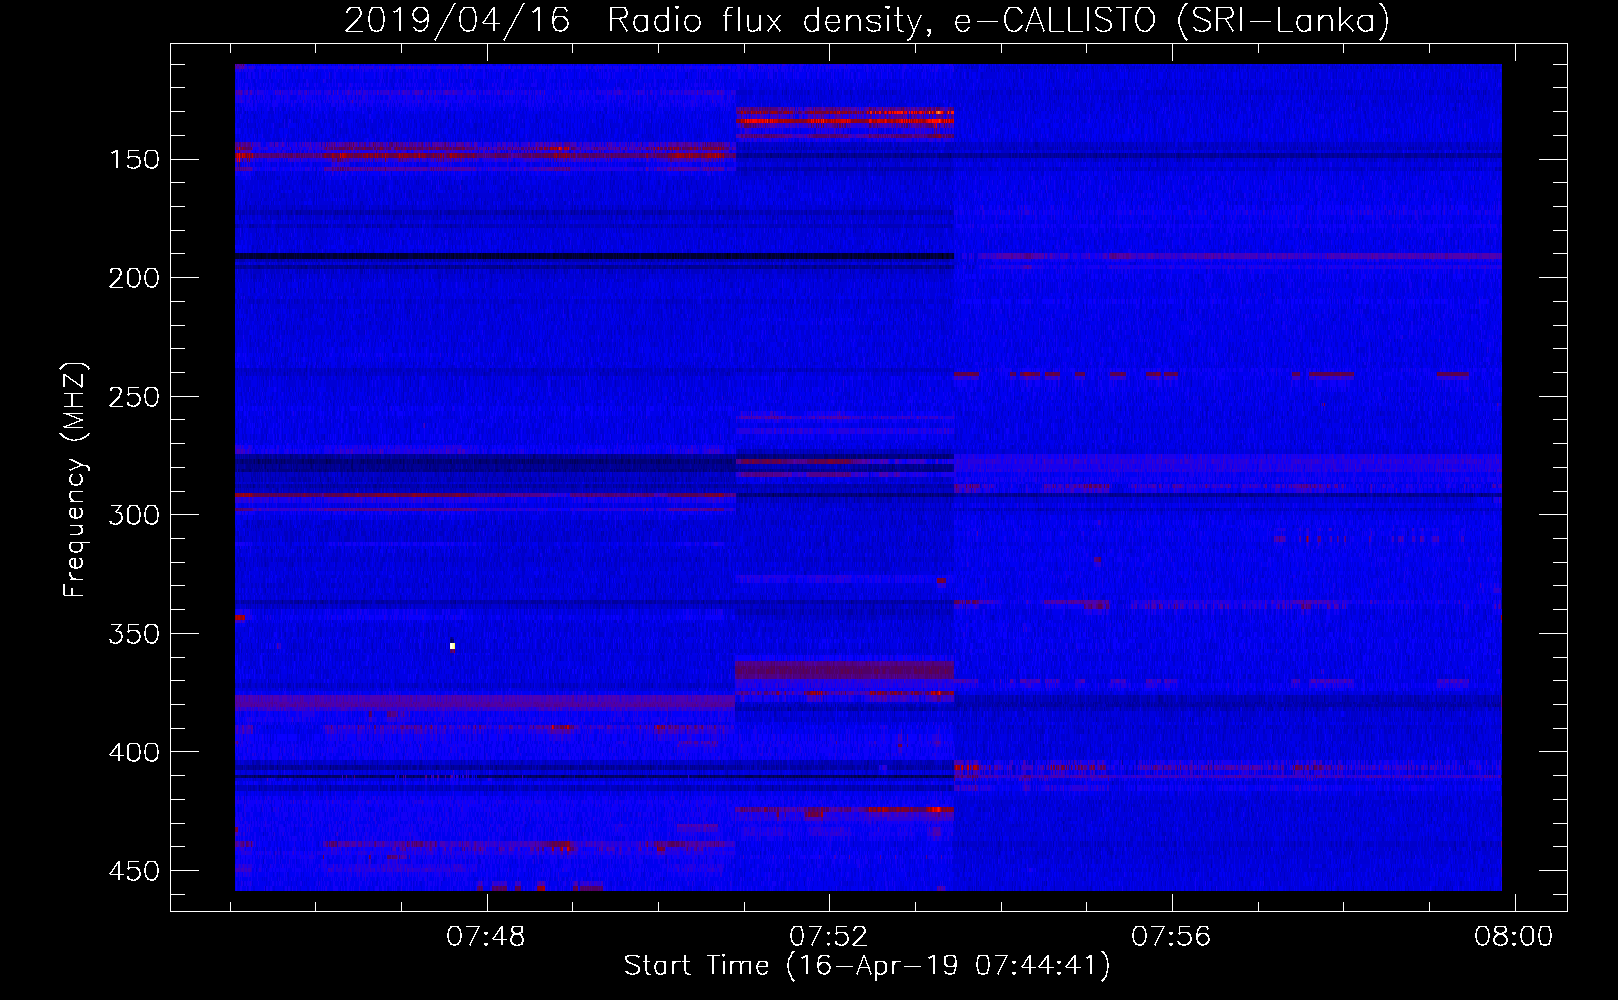
Task: Click the 300 frequency tick label
Action: tap(134, 515)
